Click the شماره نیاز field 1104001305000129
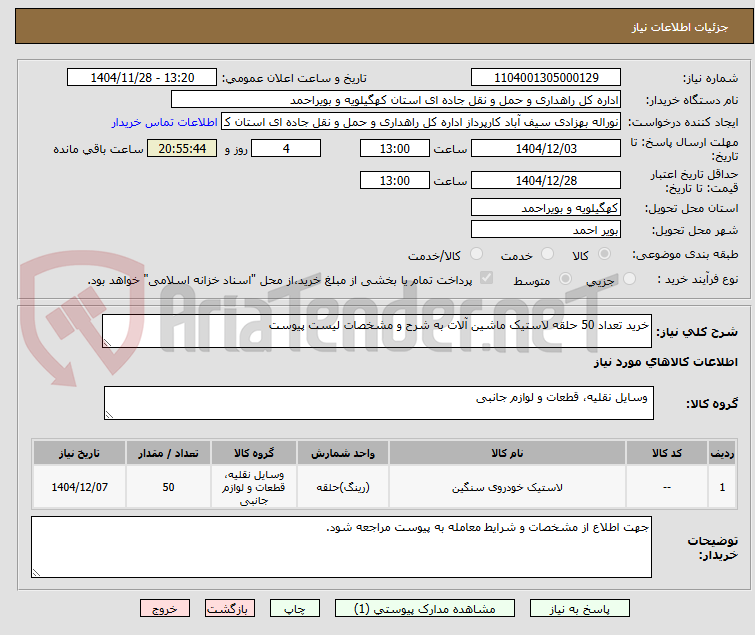The image size is (755, 635). point(546,78)
